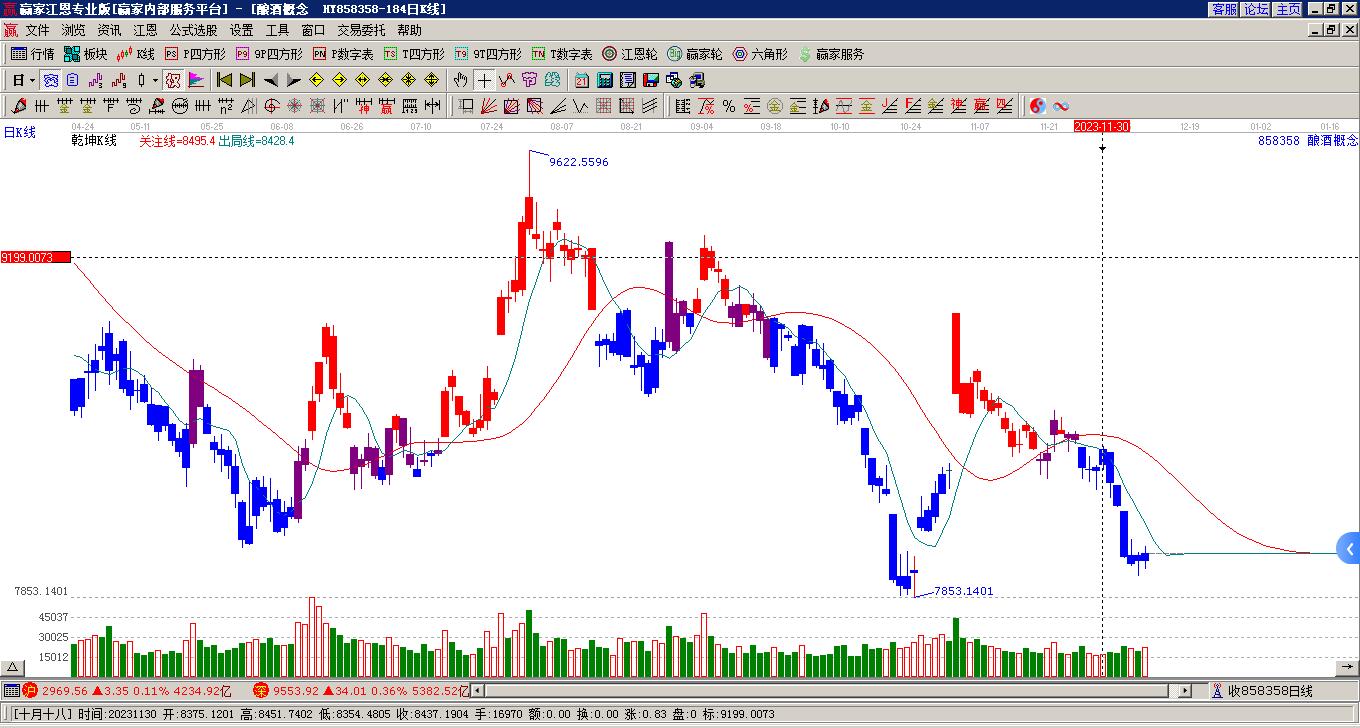
Task: Click the 关注线=8495.4 label
Action: click(177, 141)
